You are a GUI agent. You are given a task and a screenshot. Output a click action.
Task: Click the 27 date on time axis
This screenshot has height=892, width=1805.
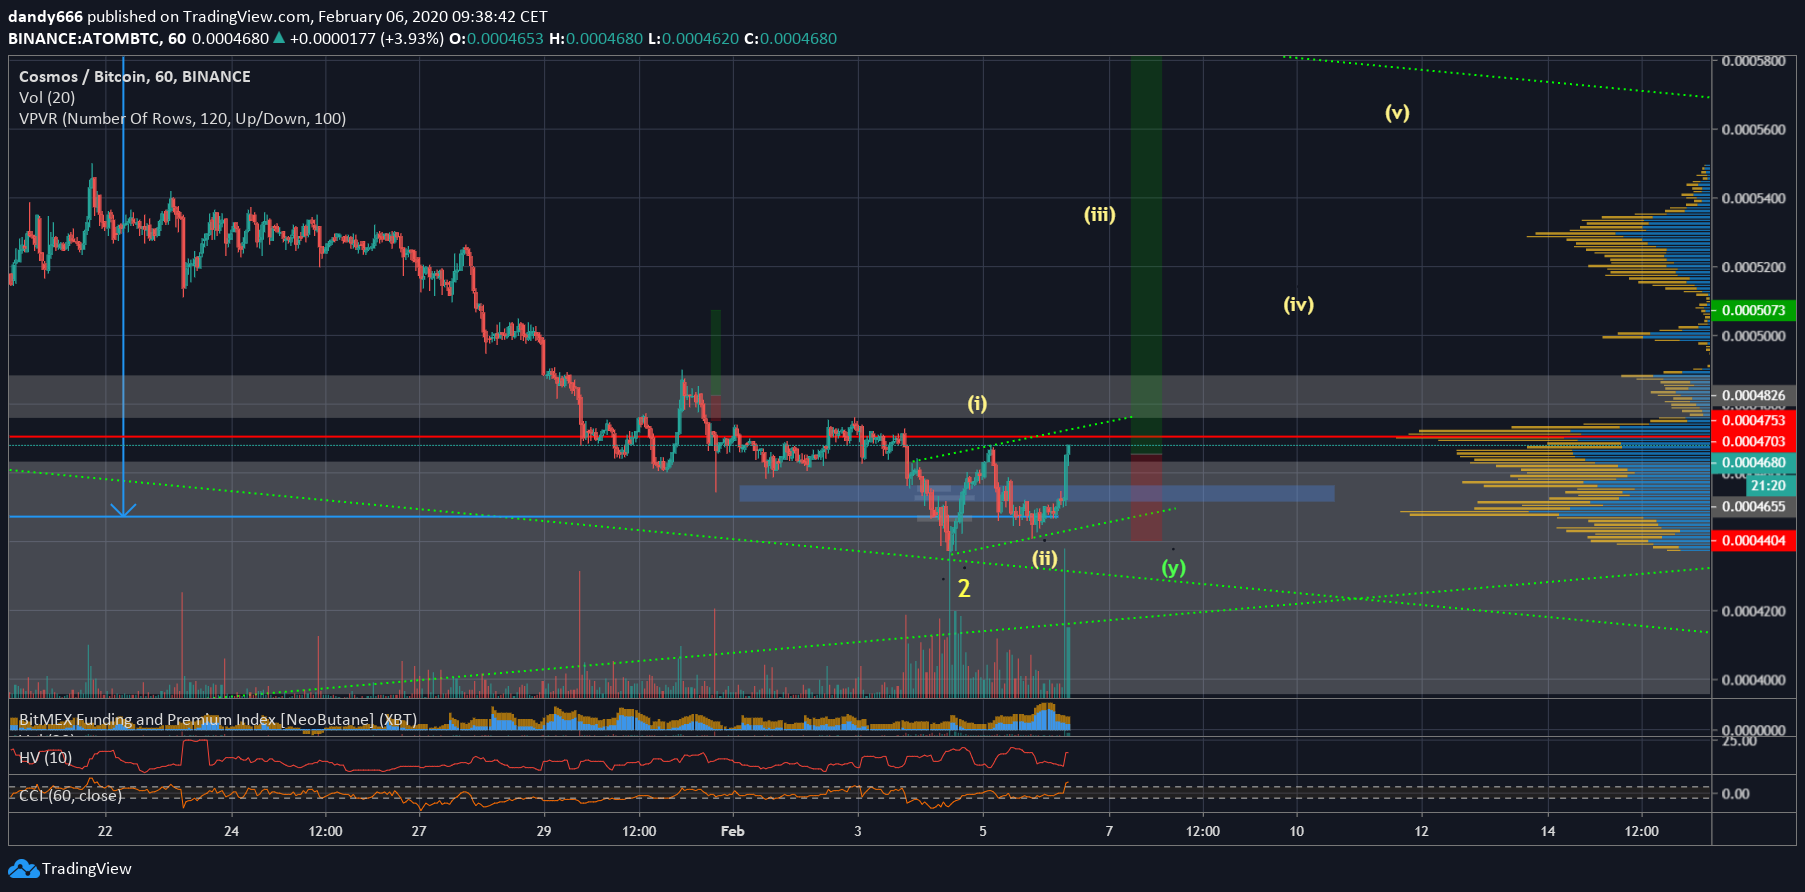click(x=419, y=831)
